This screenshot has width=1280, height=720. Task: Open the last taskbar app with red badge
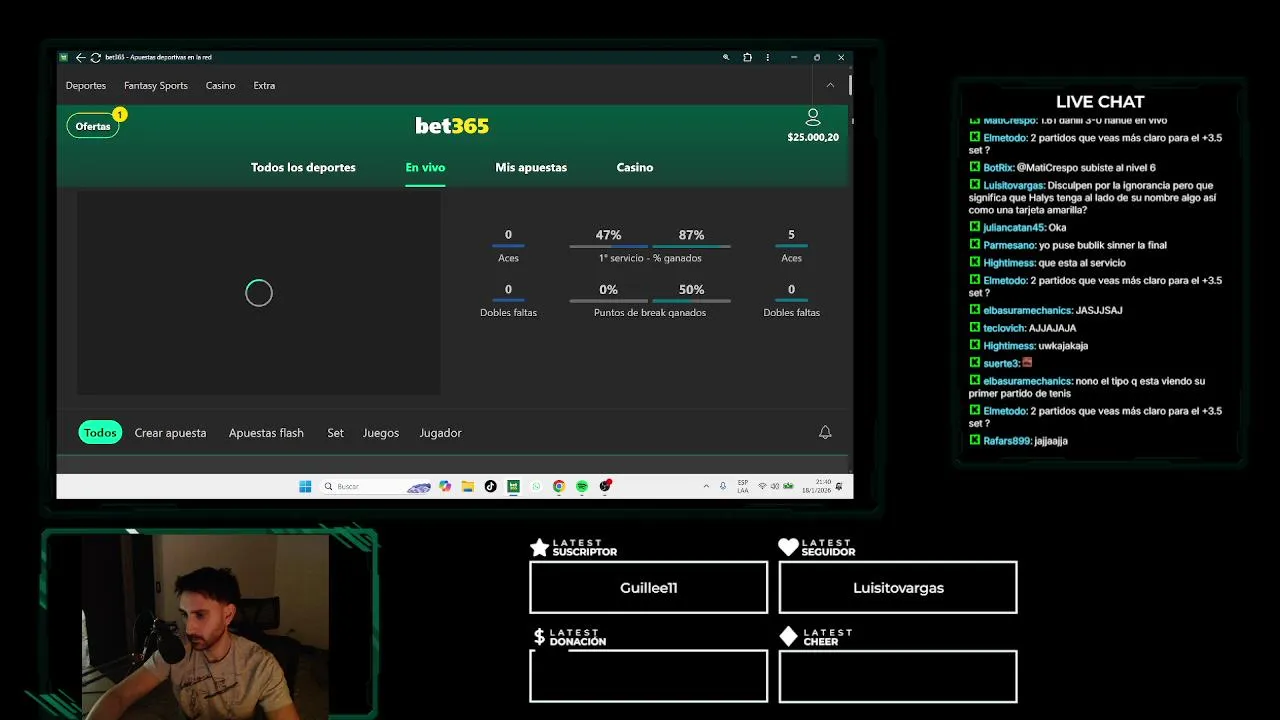pyautogui.click(x=605, y=486)
